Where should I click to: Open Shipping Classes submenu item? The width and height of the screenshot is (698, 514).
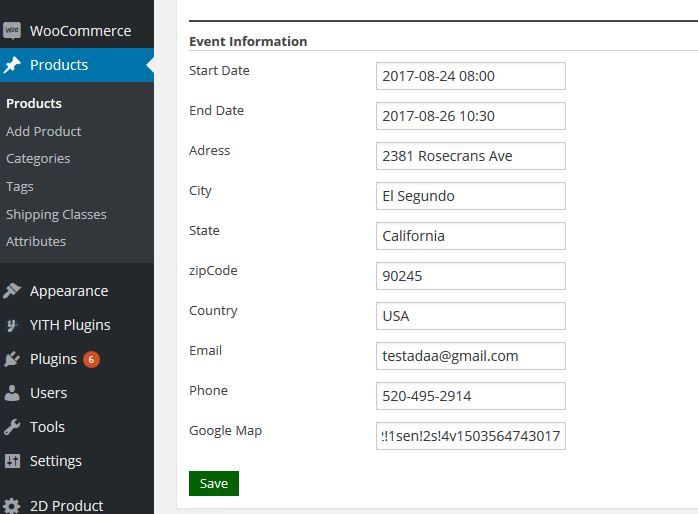[x=56, y=214]
